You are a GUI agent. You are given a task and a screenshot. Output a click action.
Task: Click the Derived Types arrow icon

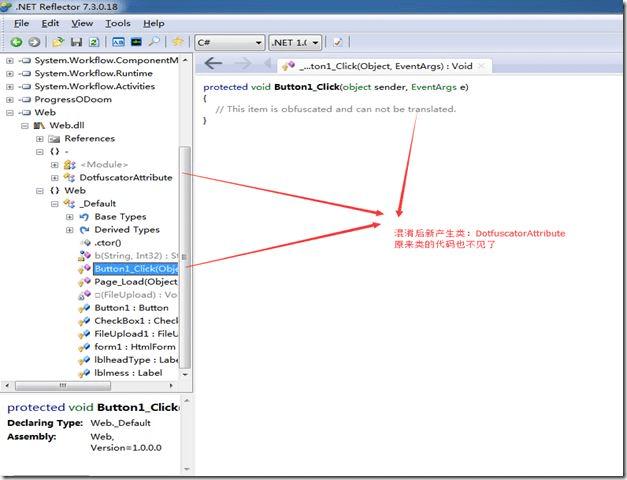pyautogui.click(x=84, y=230)
